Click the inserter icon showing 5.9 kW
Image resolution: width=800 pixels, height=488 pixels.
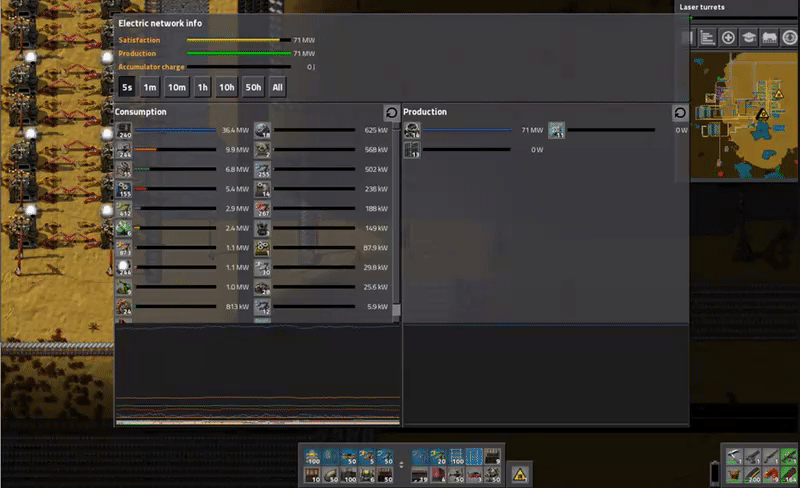point(262,307)
